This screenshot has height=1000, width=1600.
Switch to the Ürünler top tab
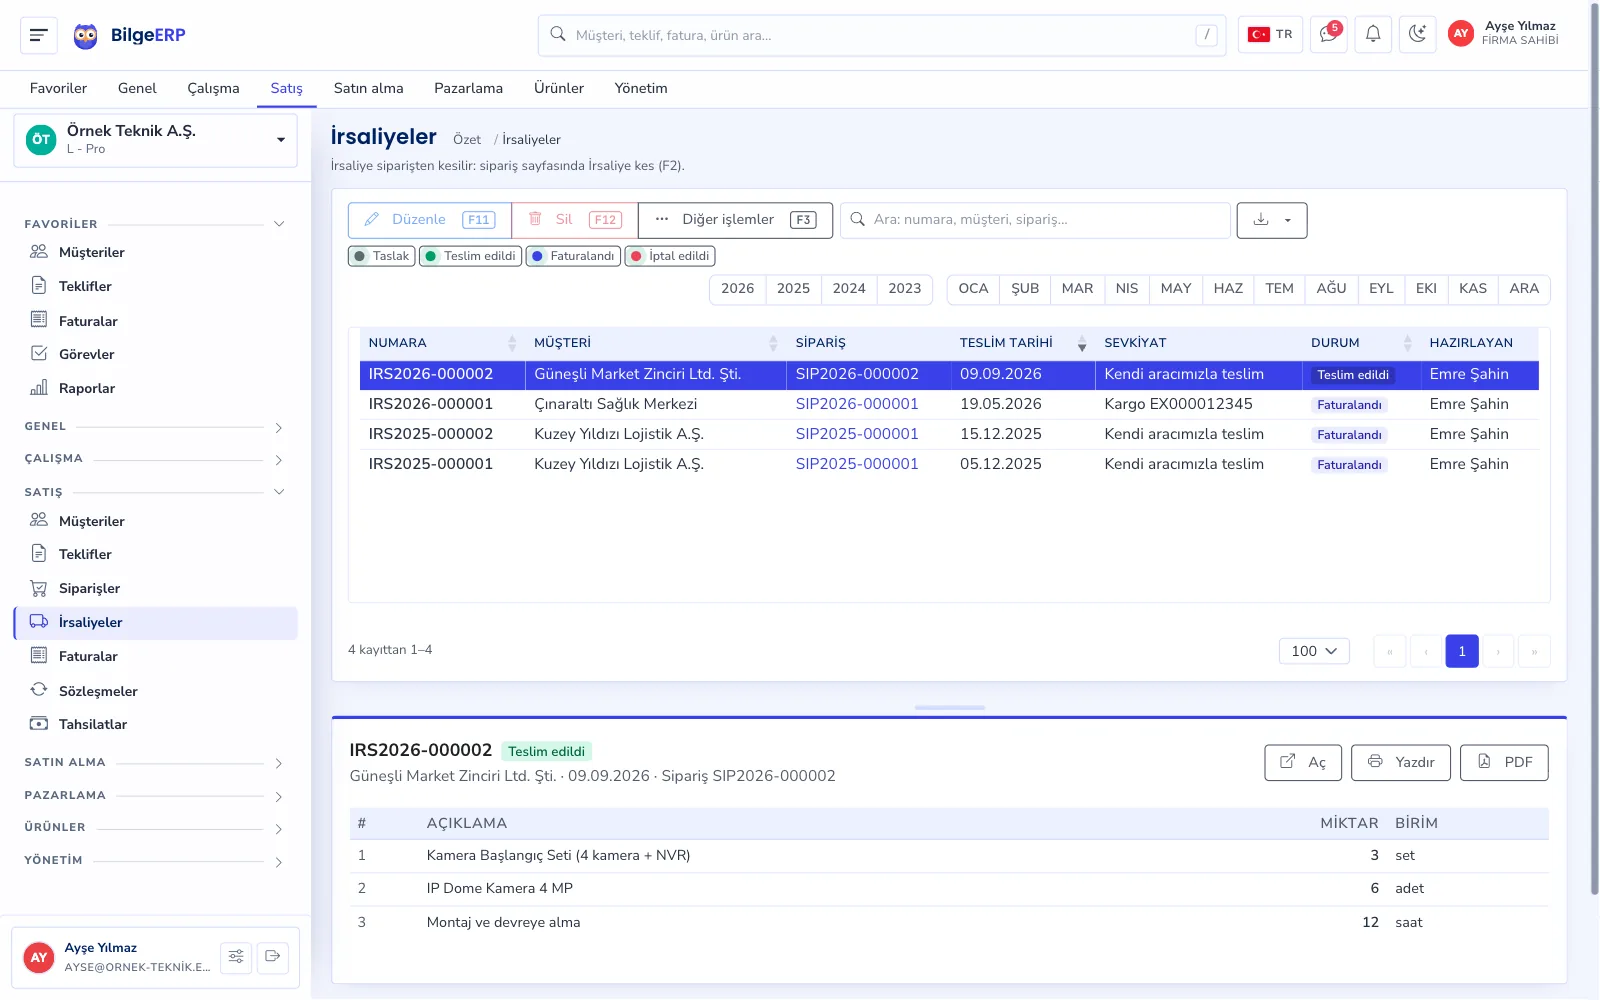click(559, 88)
